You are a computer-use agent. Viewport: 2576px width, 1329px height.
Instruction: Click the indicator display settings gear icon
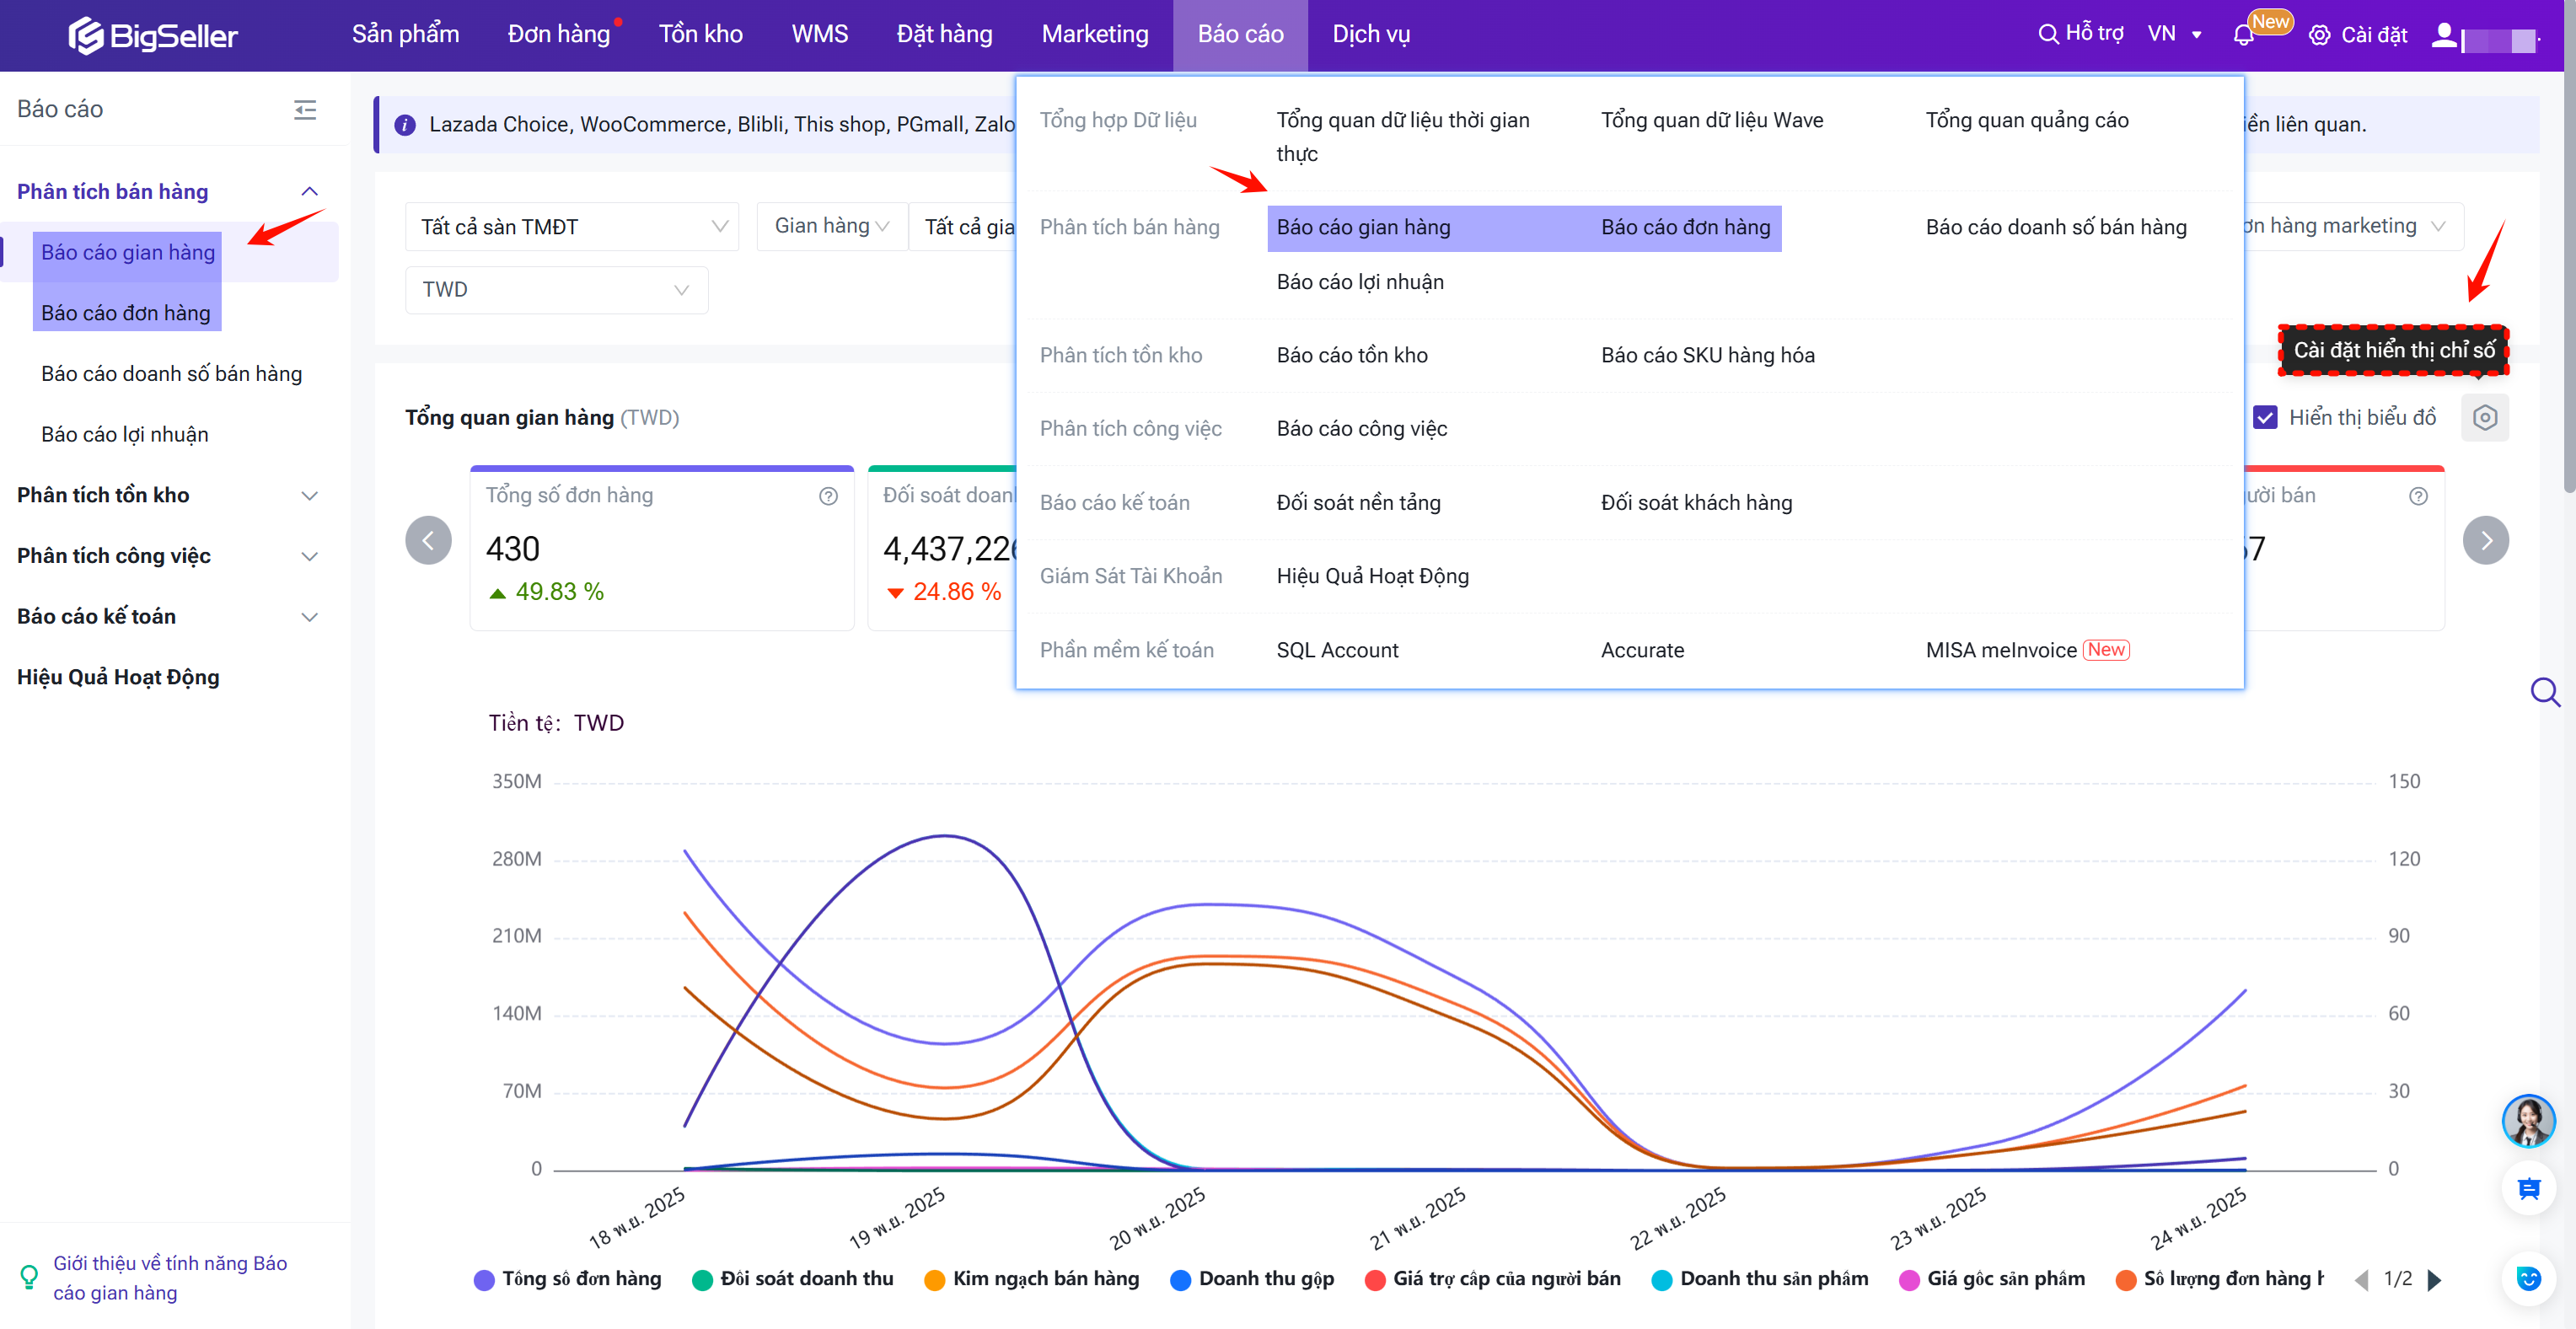tap(2485, 418)
